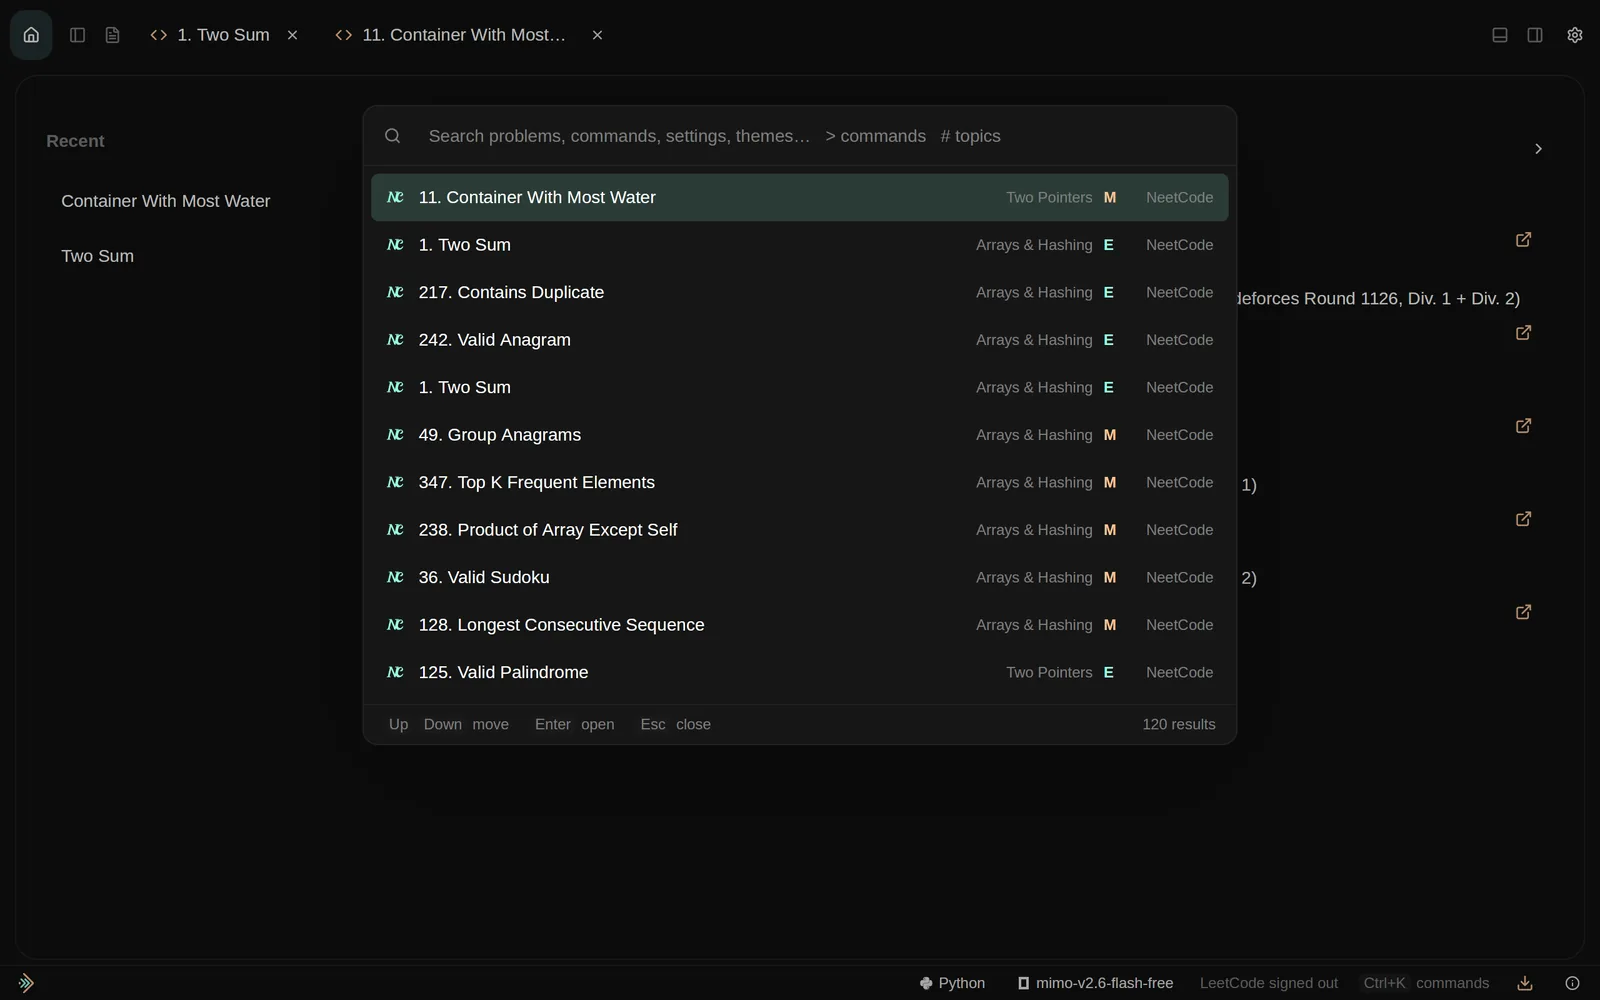The width and height of the screenshot is (1600, 1000).
Task: Click 'Arrays & Hashing' tag on Group Anagrams row
Action: click(x=1034, y=435)
